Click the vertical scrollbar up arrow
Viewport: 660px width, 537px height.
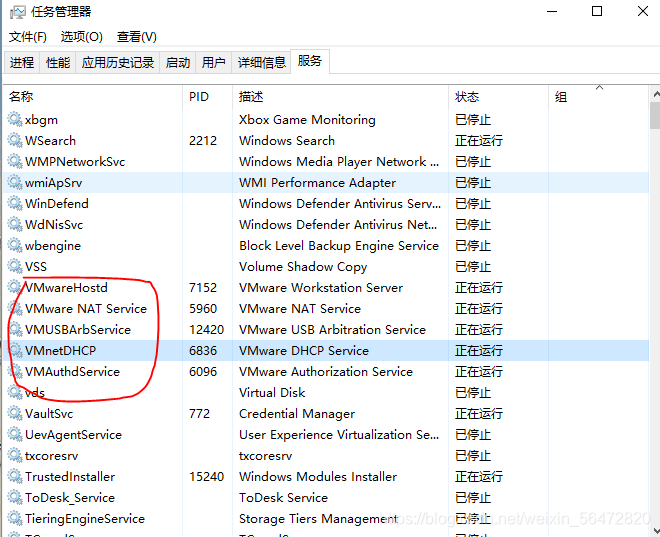click(655, 94)
